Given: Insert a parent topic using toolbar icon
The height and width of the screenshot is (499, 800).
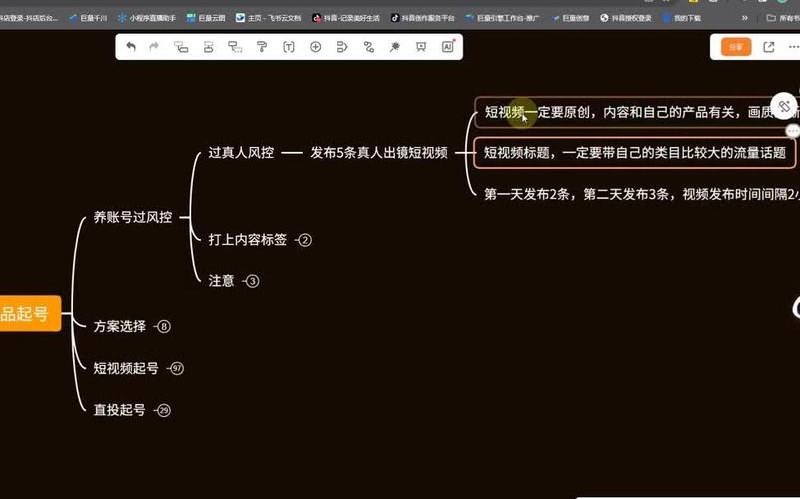Looking at the screenshot, I should [235, 47].
